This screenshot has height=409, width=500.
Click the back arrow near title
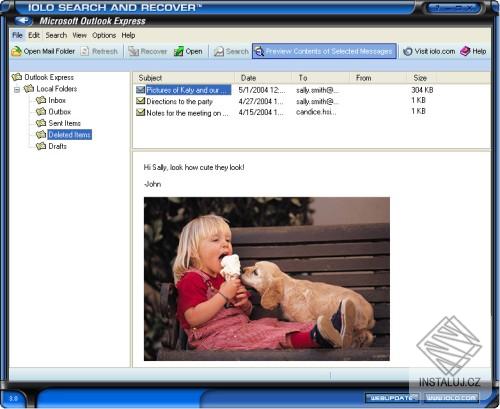pos(23,21)
